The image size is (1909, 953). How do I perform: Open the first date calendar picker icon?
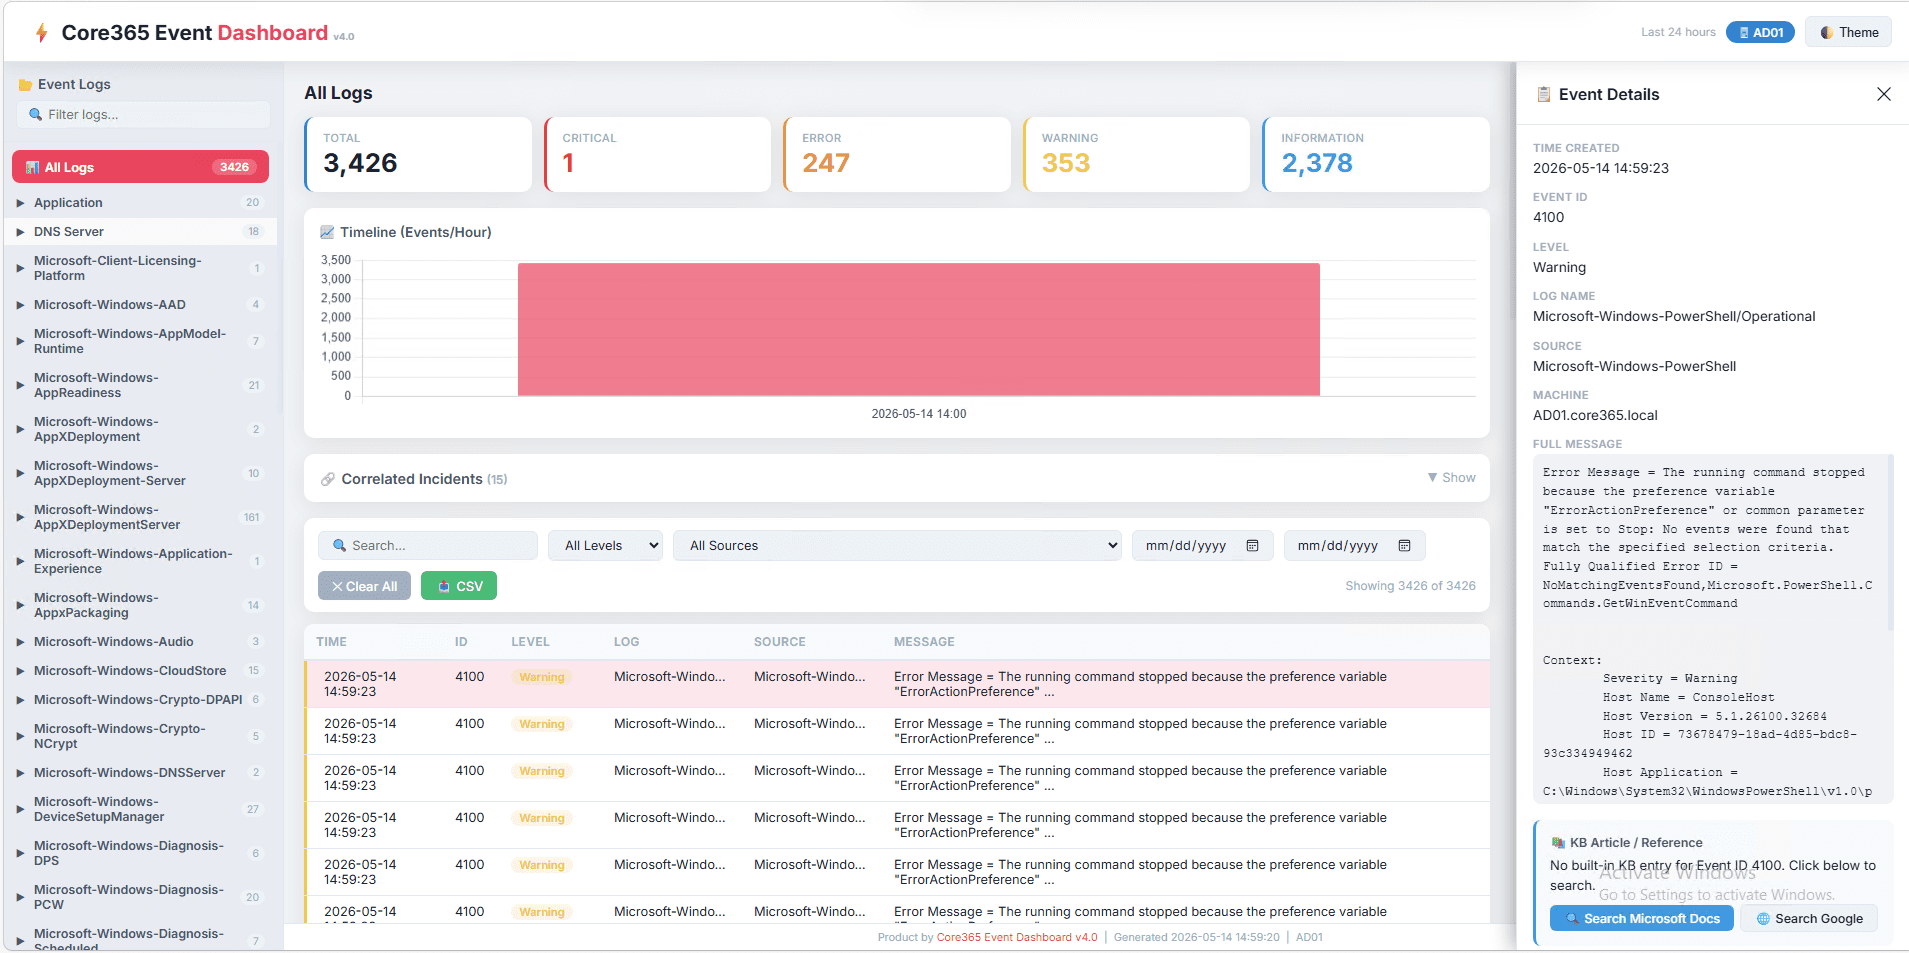[x=1252, y=546]
